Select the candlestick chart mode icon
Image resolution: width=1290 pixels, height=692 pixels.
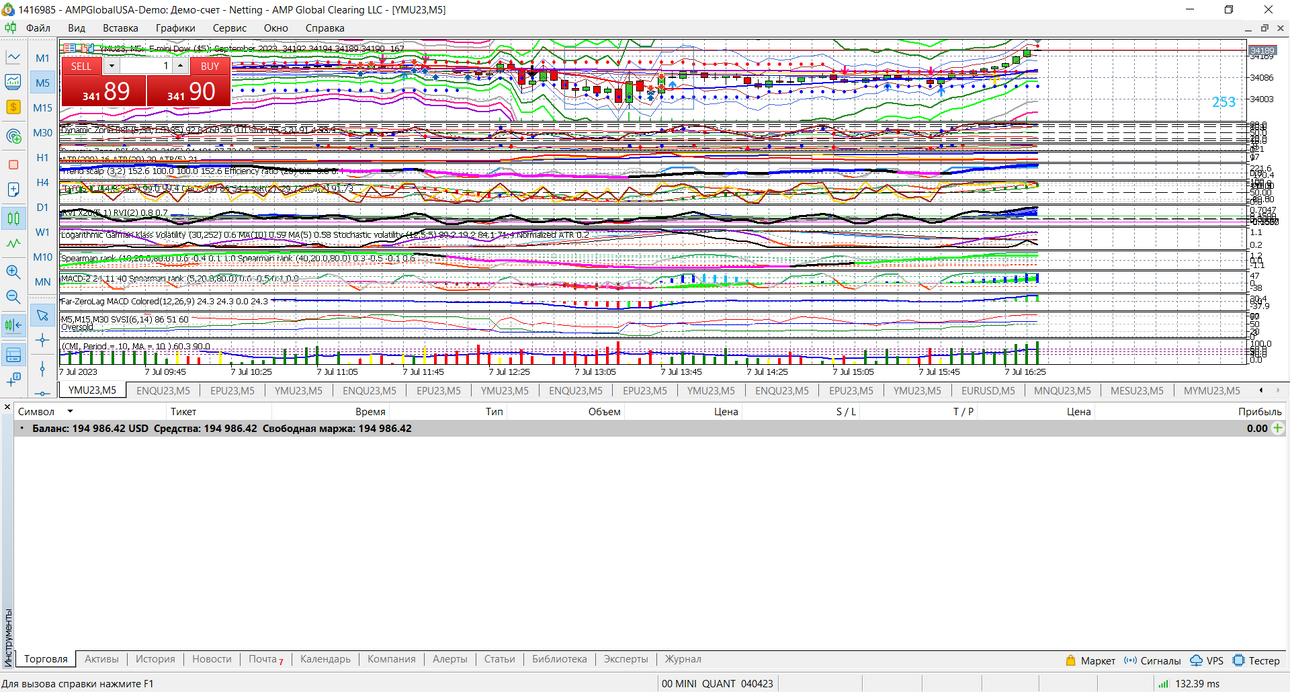[13, 217]
